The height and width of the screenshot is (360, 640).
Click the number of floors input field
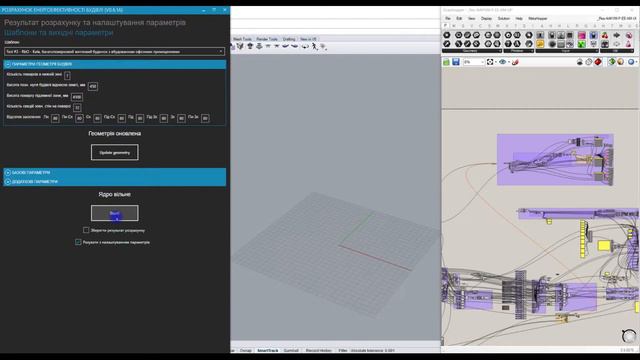click(x=67, y=76)
